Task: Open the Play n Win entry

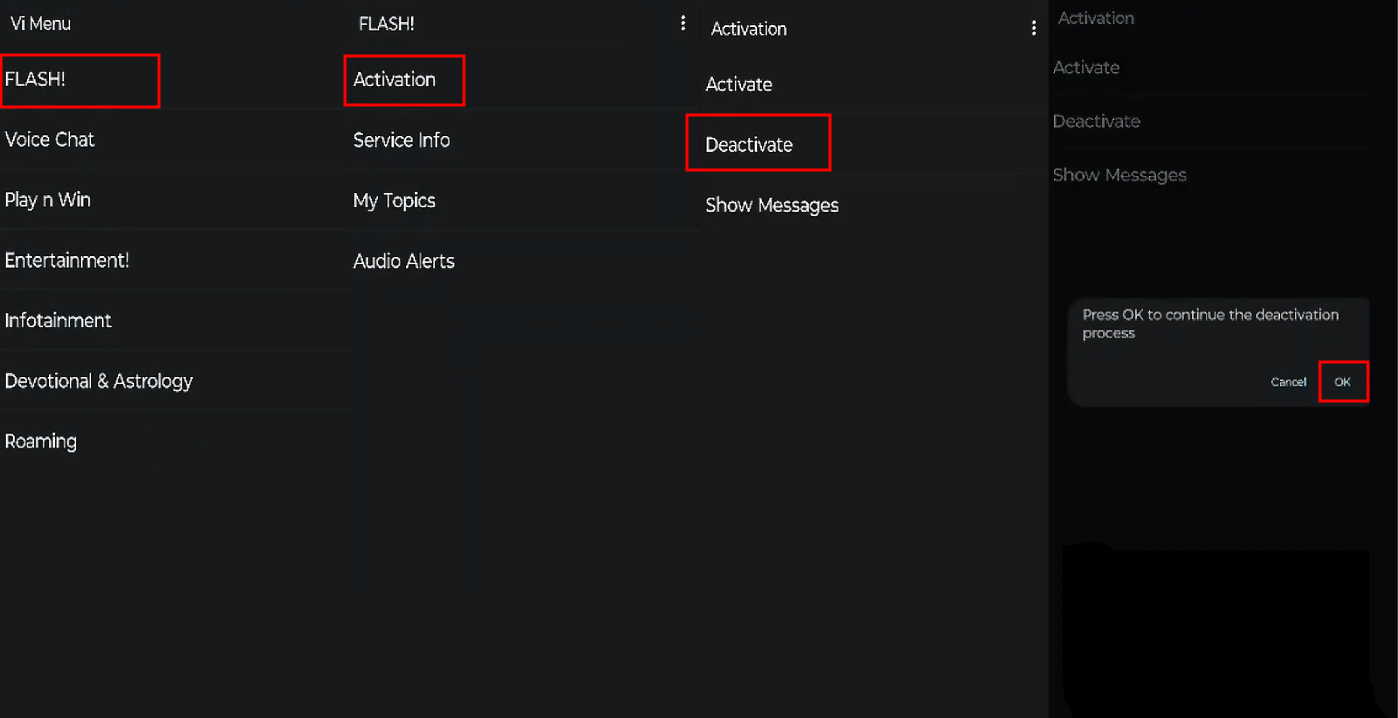Action: 47,199
